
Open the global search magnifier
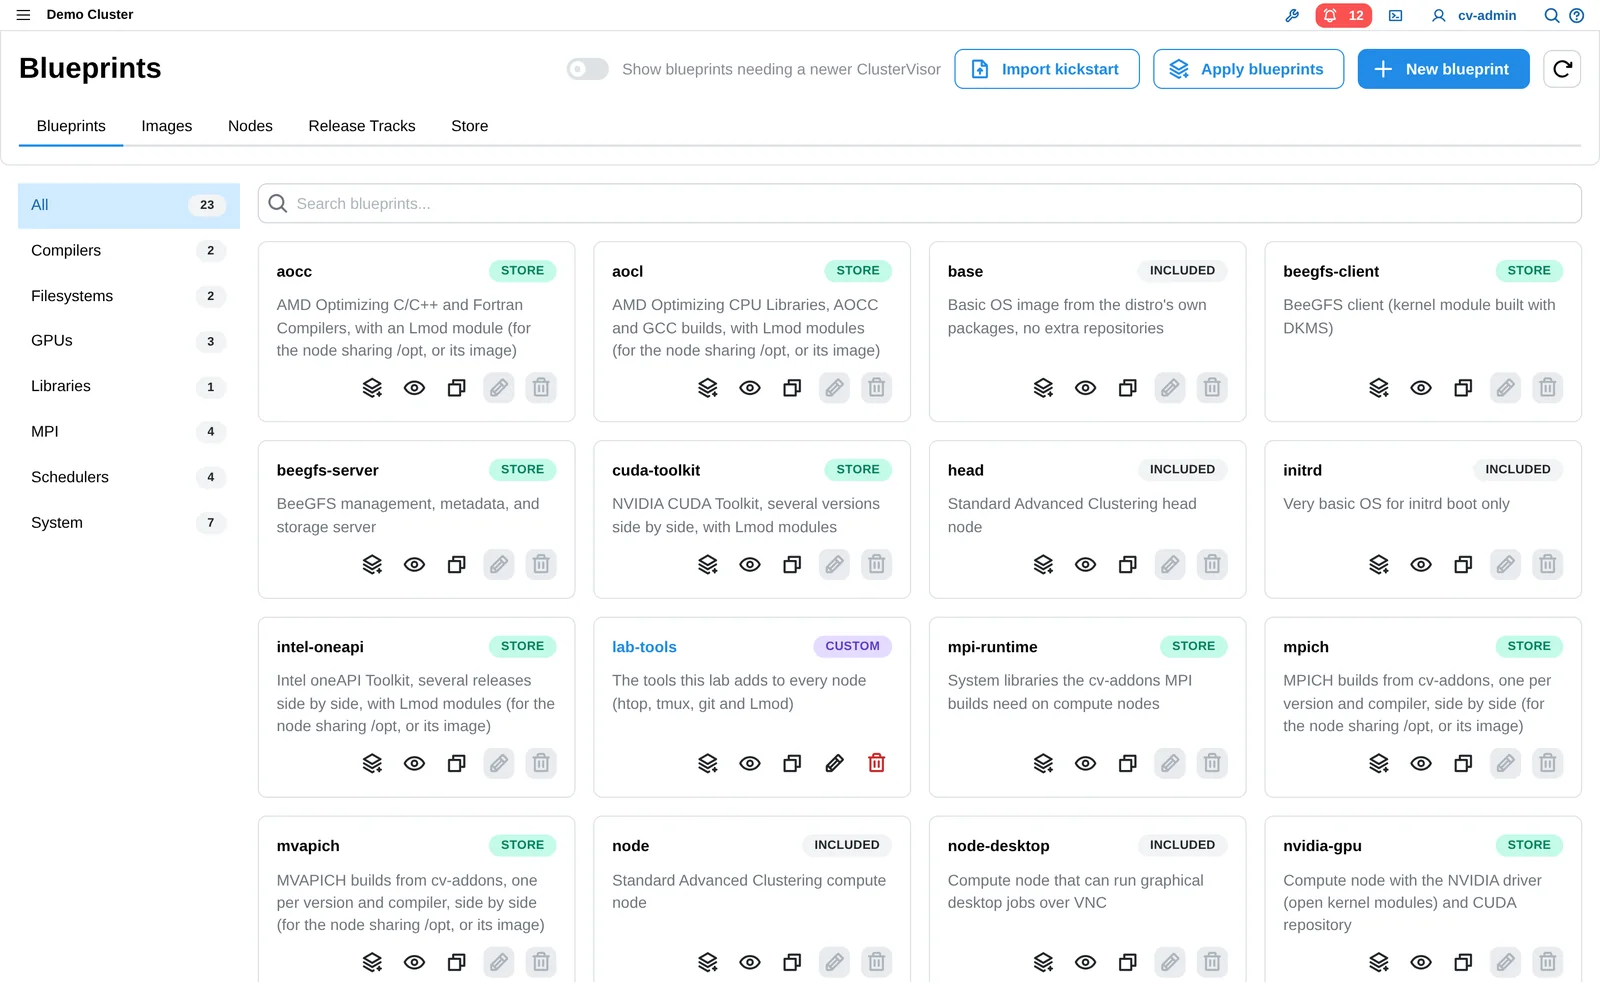[x=1551, y=15]
